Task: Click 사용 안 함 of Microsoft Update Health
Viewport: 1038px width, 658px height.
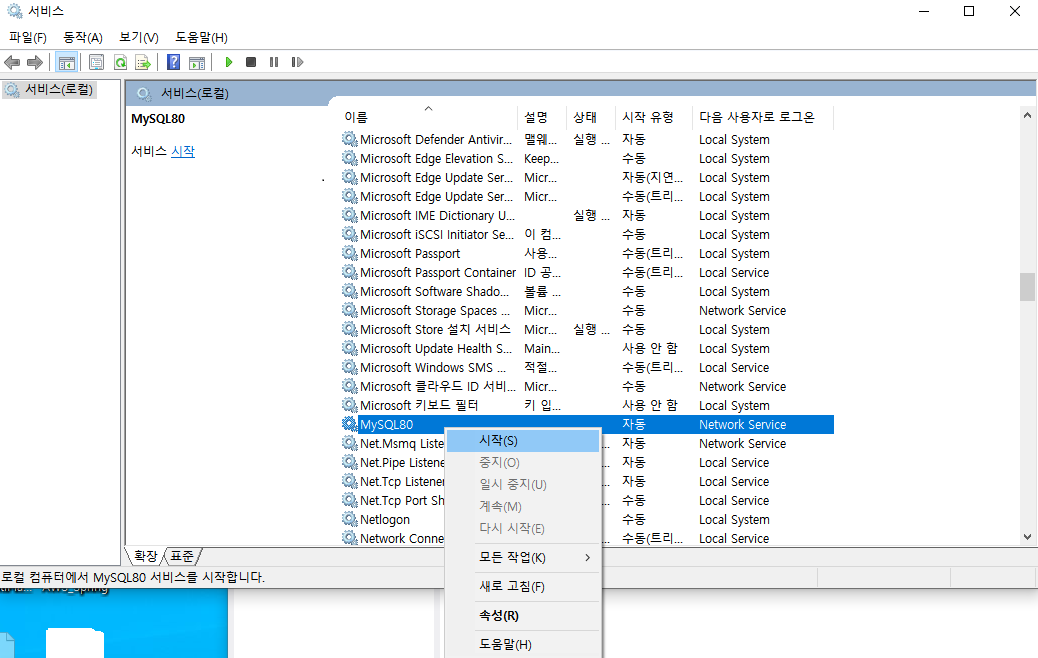Action: click(x=650, y=348)
